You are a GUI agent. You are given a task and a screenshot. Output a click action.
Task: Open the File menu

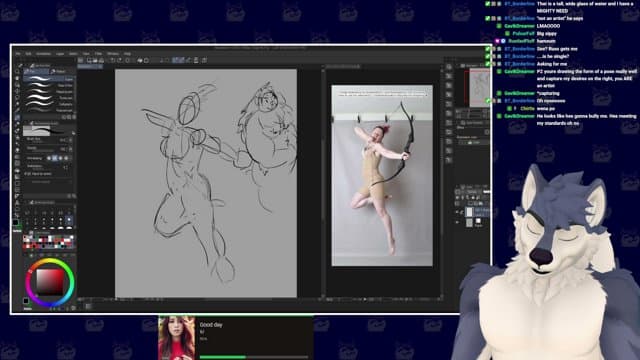pyautogui.click(x=18, y=53)
